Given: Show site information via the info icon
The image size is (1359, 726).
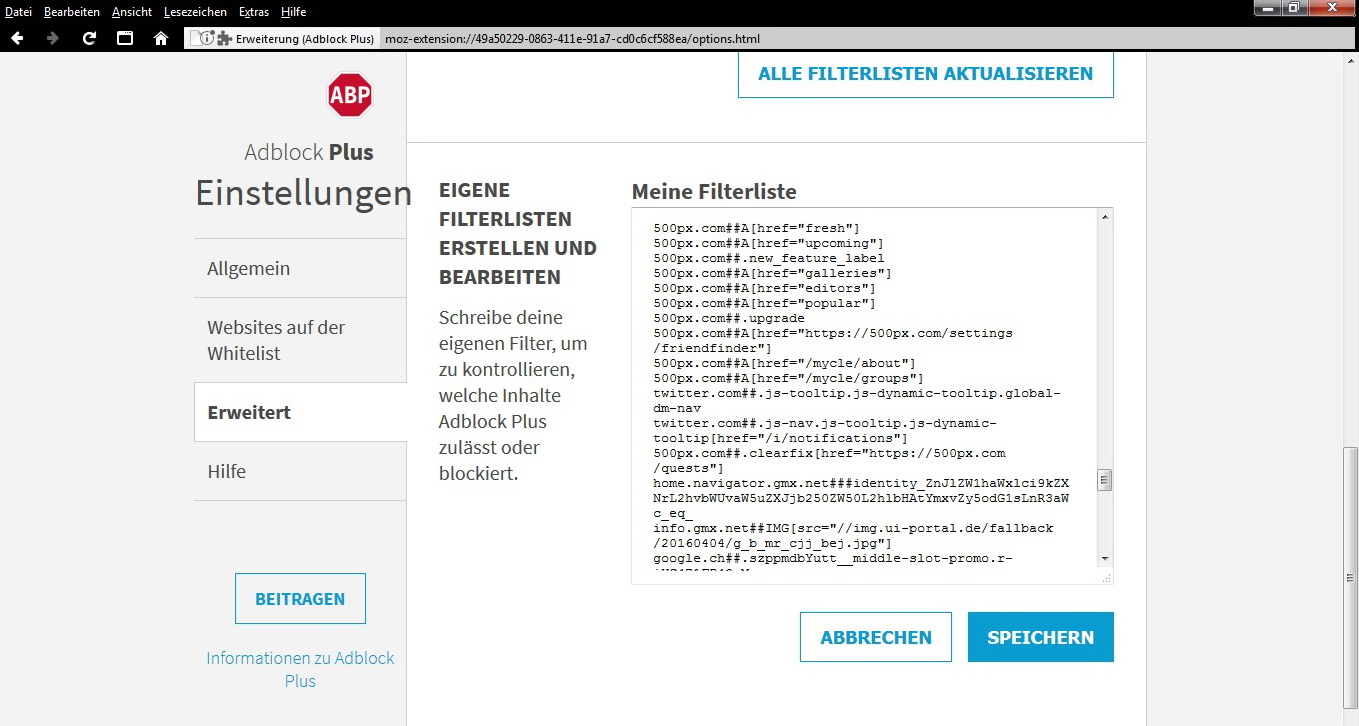Looking at the screenshot, I should pos(208,39).
